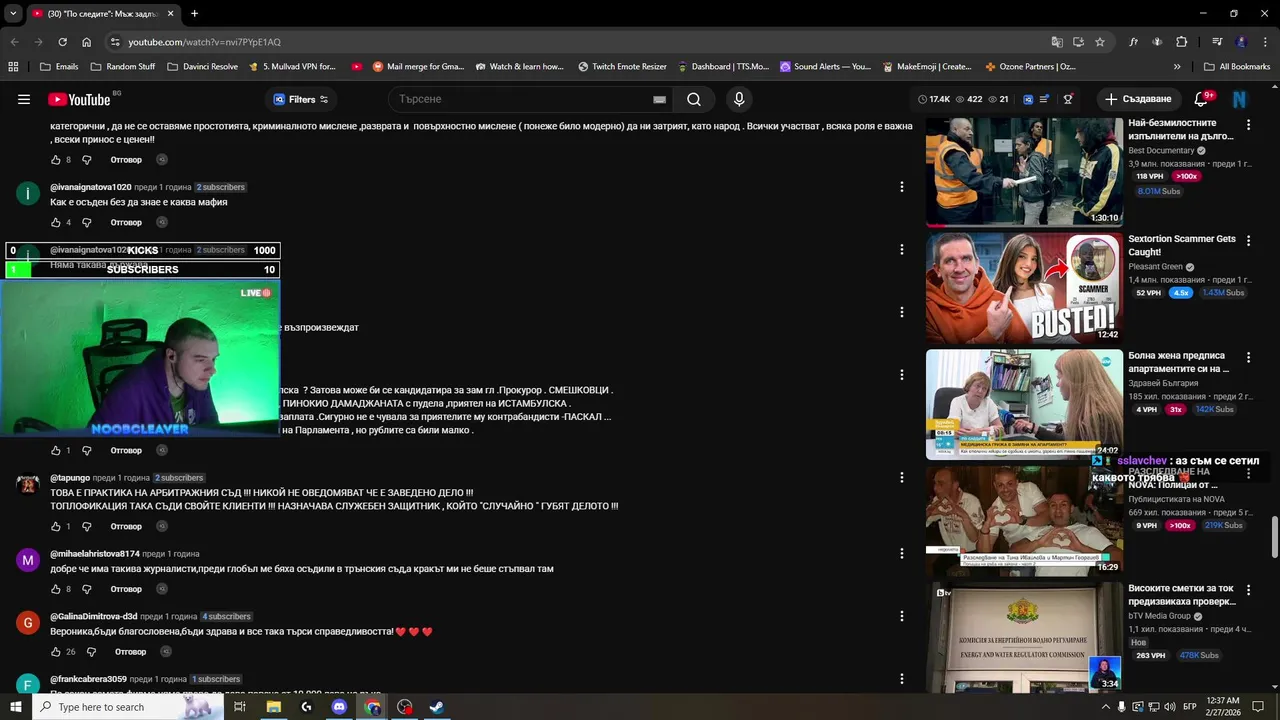
Task: Open the Chrome profile avatar
Action: click(1241, 42)
